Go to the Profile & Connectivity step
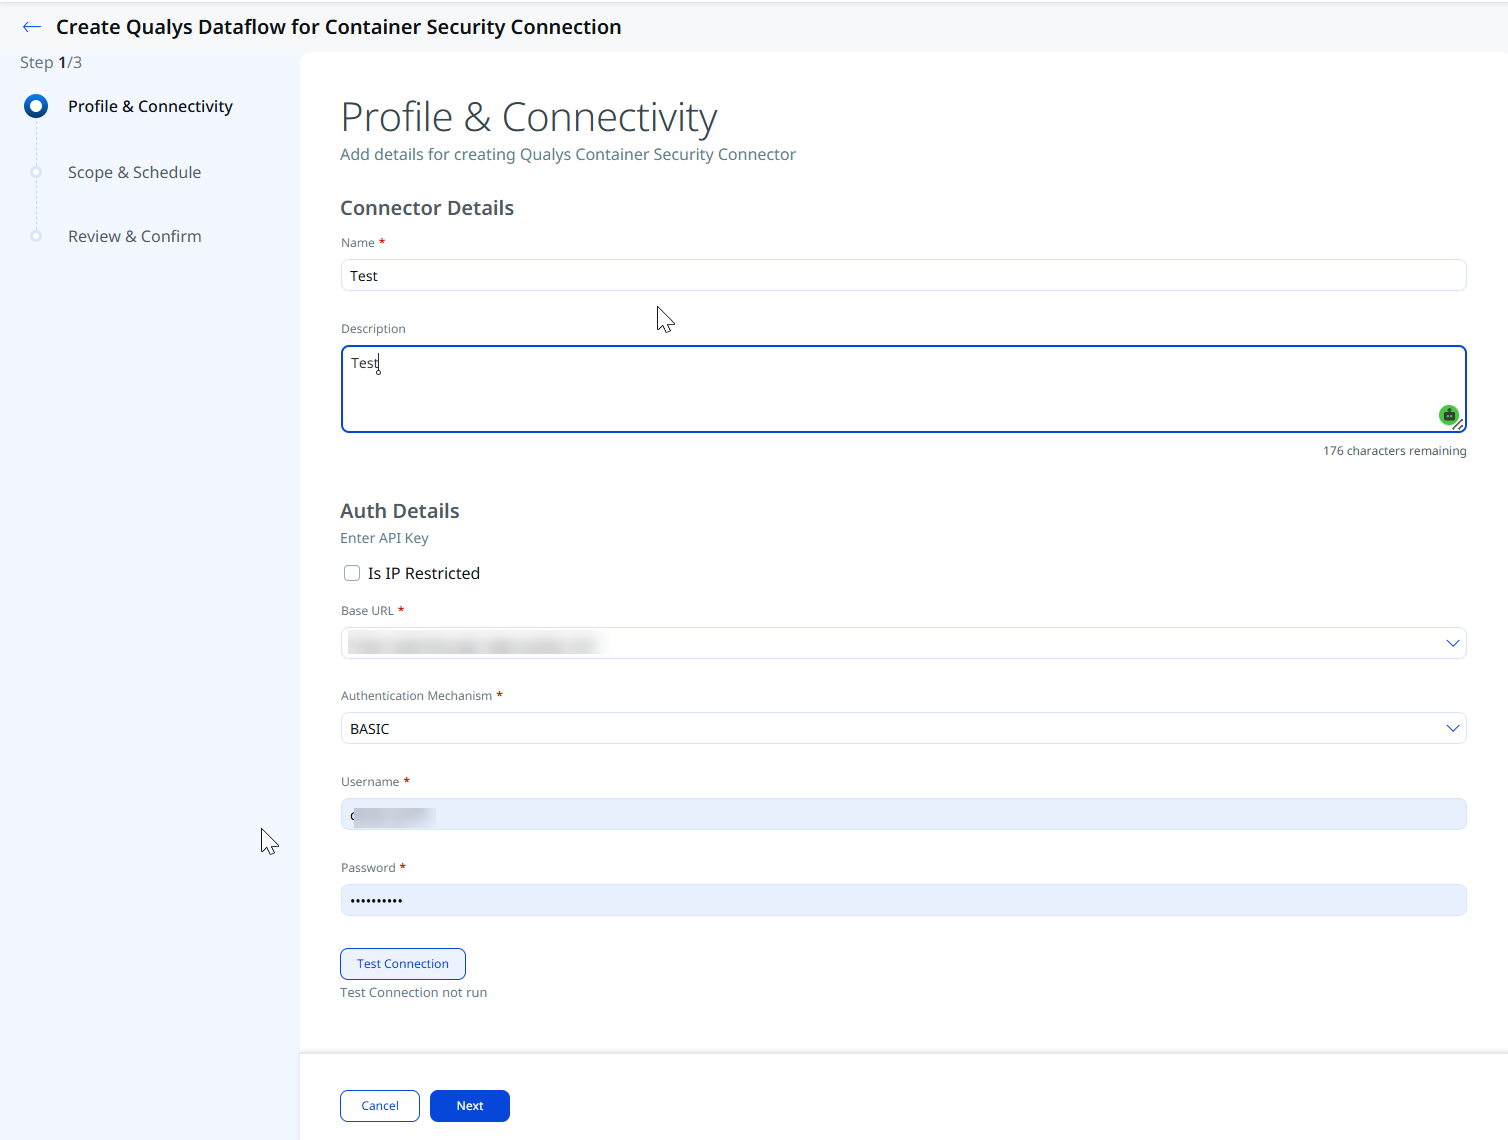 point(150,106)
